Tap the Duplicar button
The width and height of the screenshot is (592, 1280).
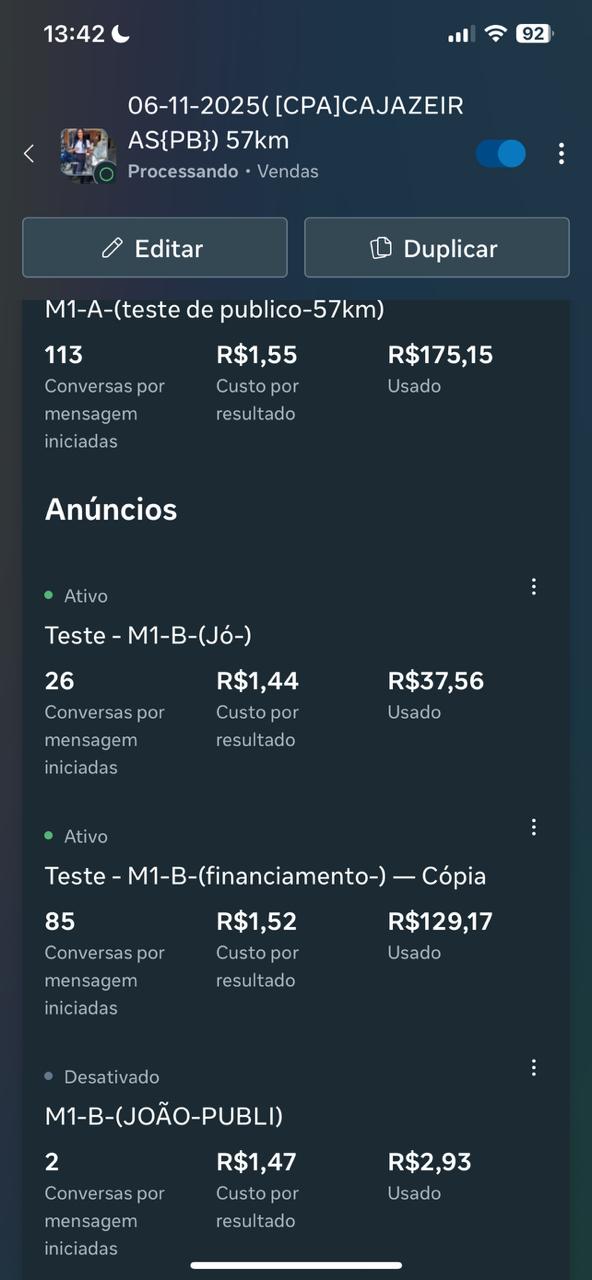coord(436,247)
